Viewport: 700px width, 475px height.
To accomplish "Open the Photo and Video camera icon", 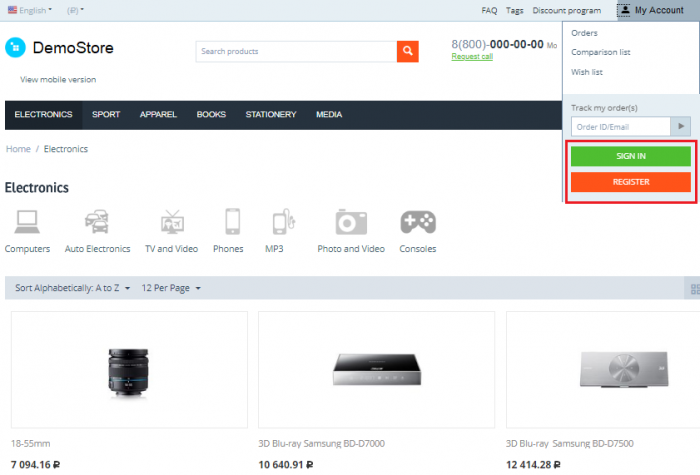I will tap(351, 221).
